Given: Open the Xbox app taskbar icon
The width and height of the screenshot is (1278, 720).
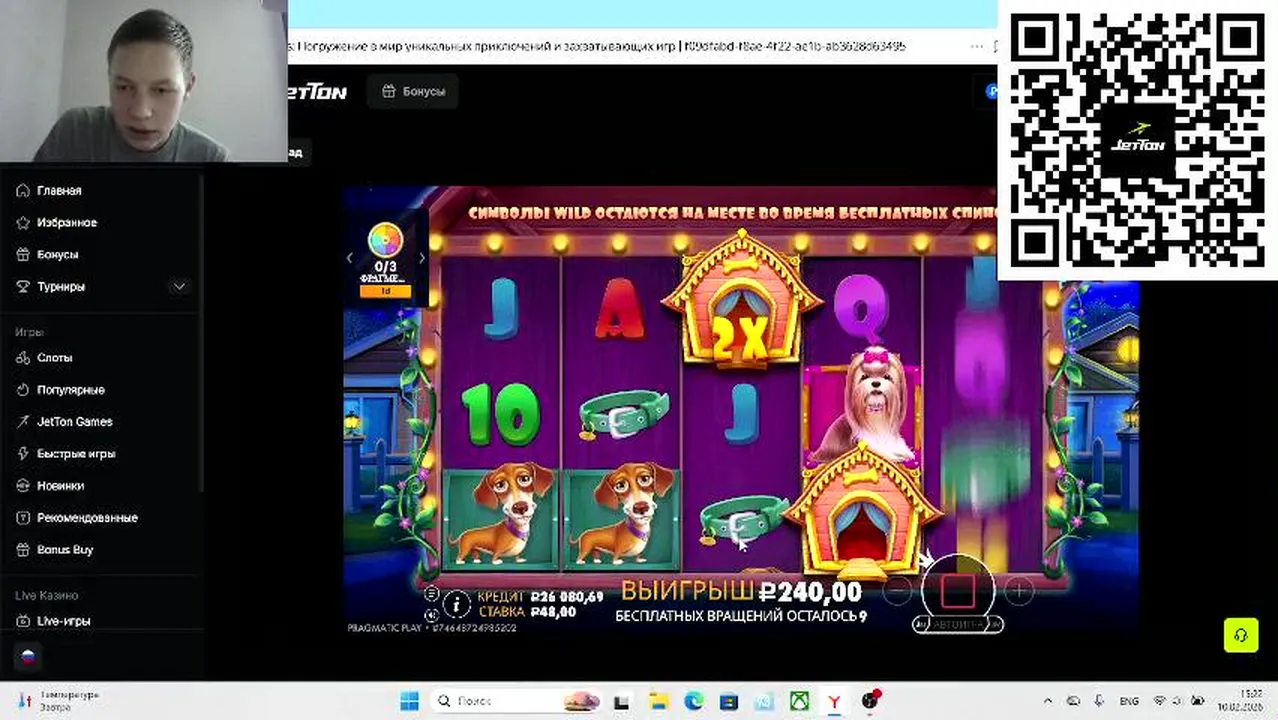Looking at the screenshot, I should point(799,701).
